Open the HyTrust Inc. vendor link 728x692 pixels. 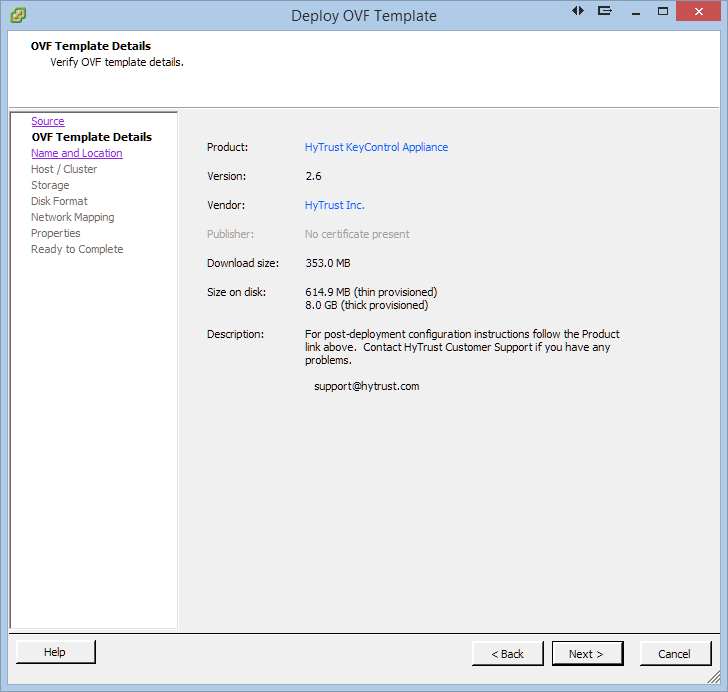pyautogui.click(x=334, y=205)
